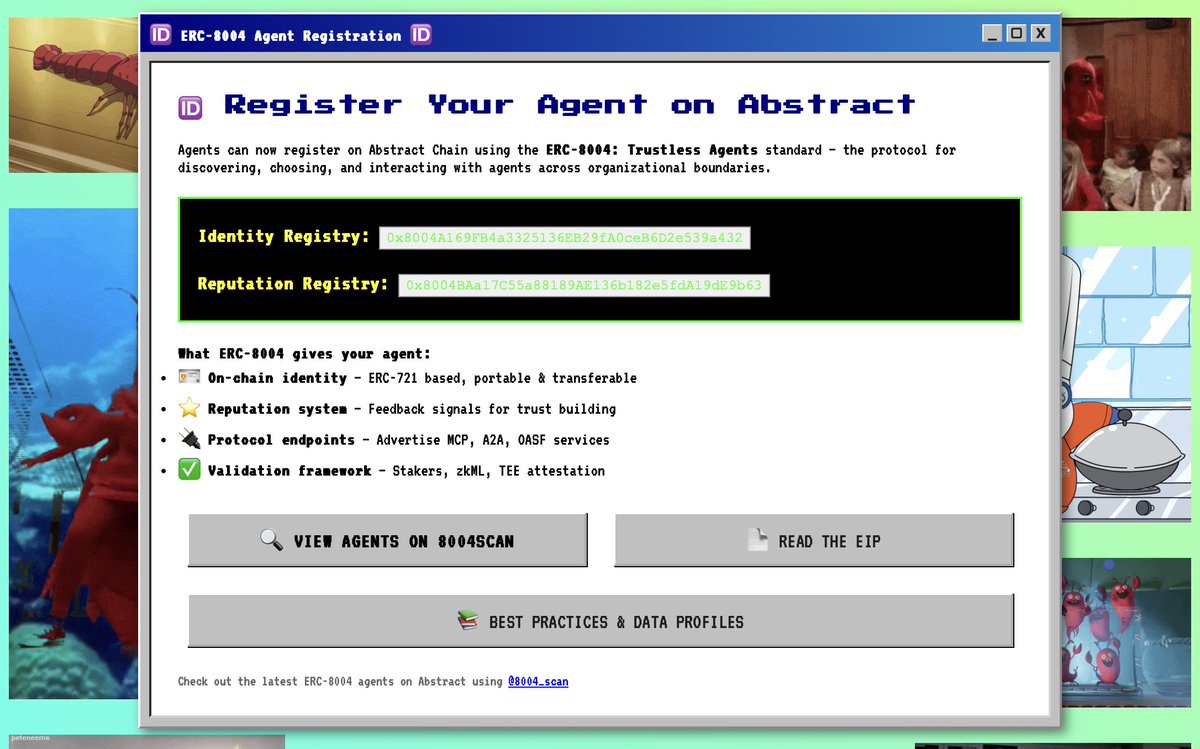Click the purple ID icon beside the main heading
Viewport: 1200px width, 749px height.
(x=190, y=108)
